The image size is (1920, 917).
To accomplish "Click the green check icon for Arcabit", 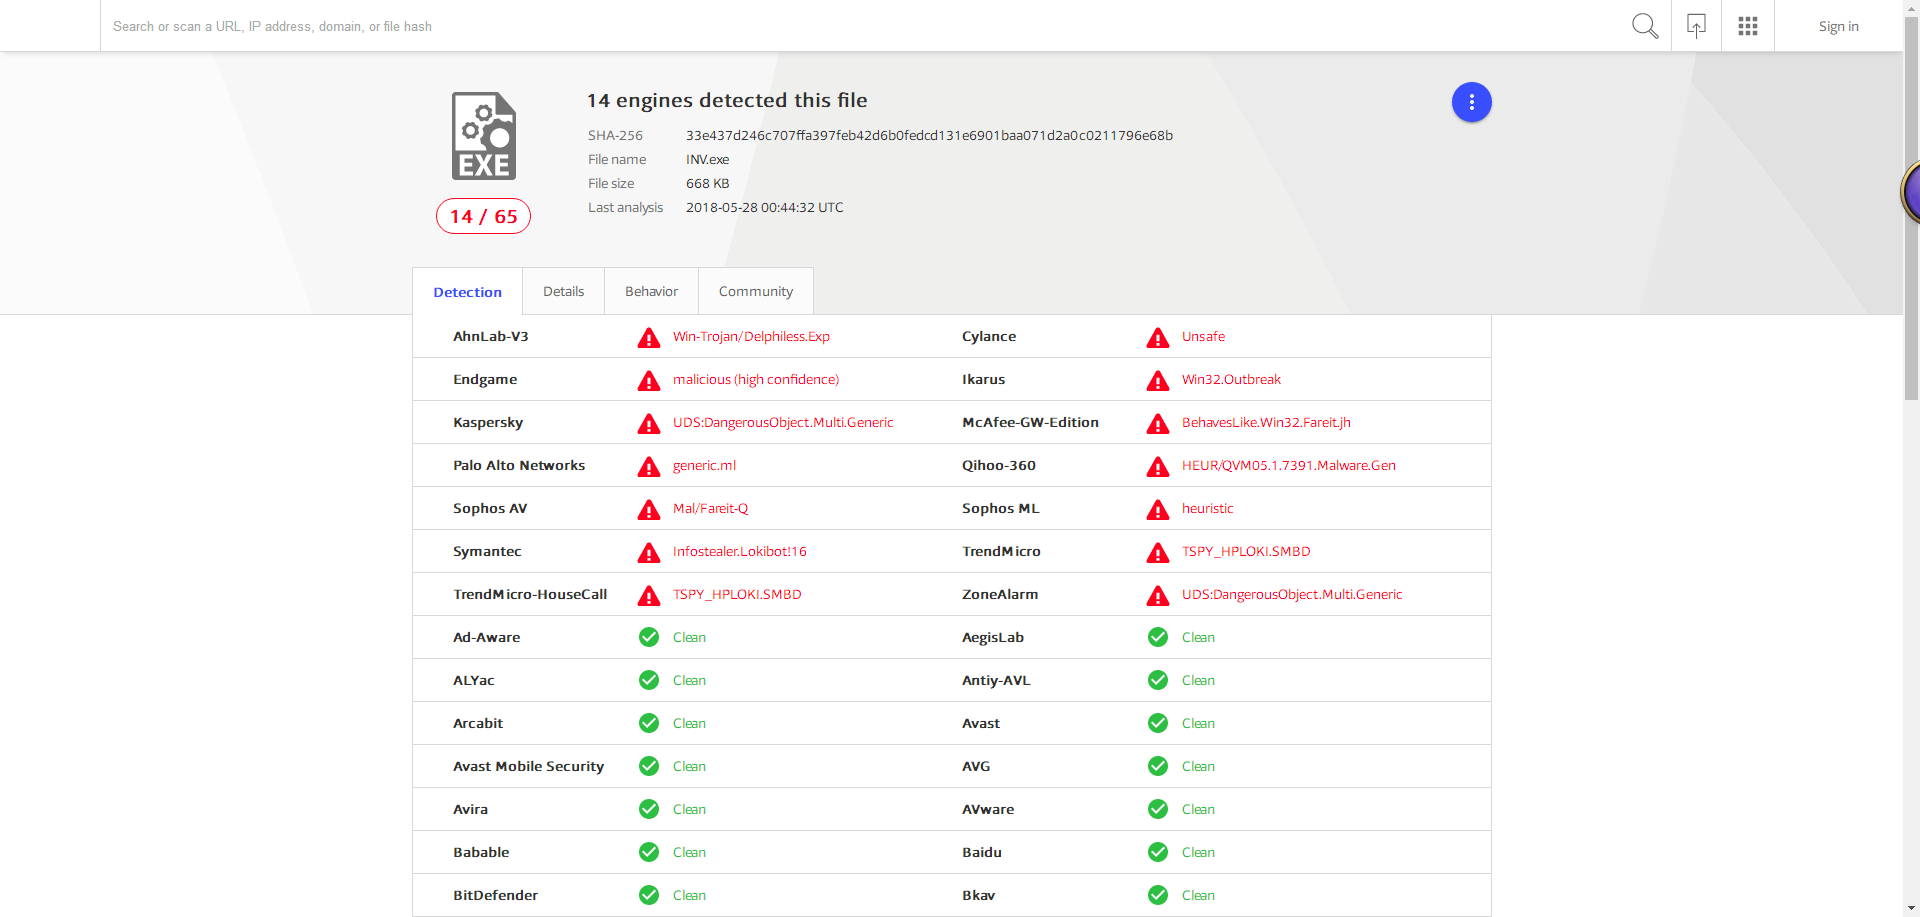I will (649, 723).
